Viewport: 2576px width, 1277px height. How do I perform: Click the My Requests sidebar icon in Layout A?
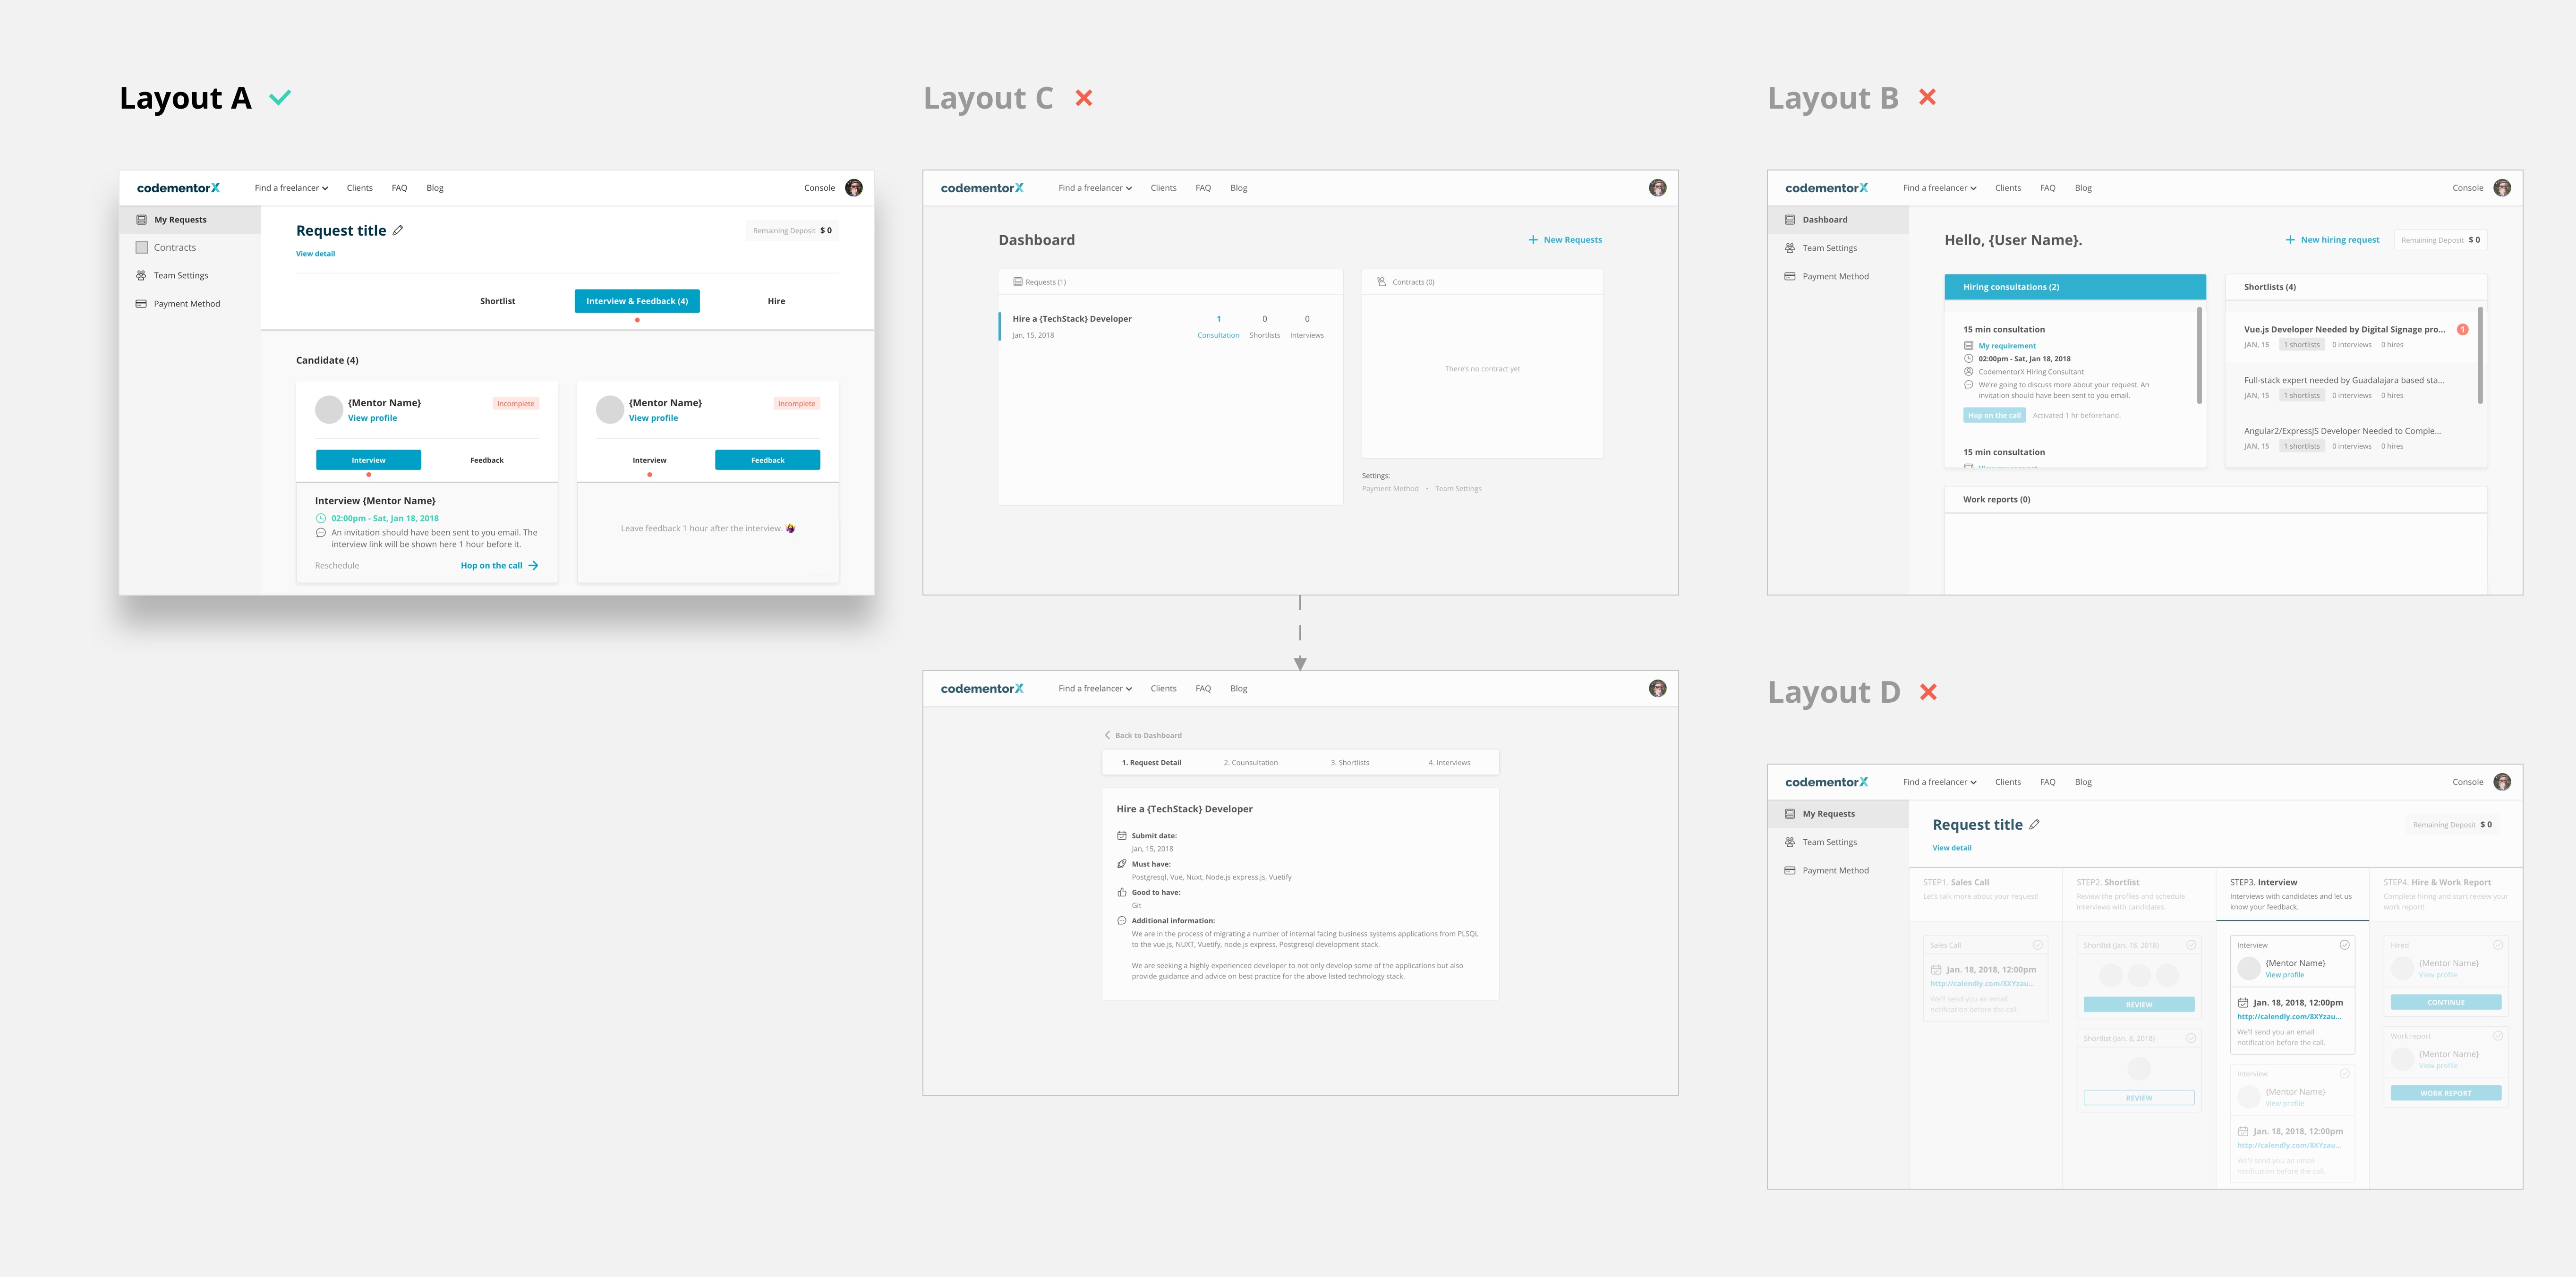point(141,219)
